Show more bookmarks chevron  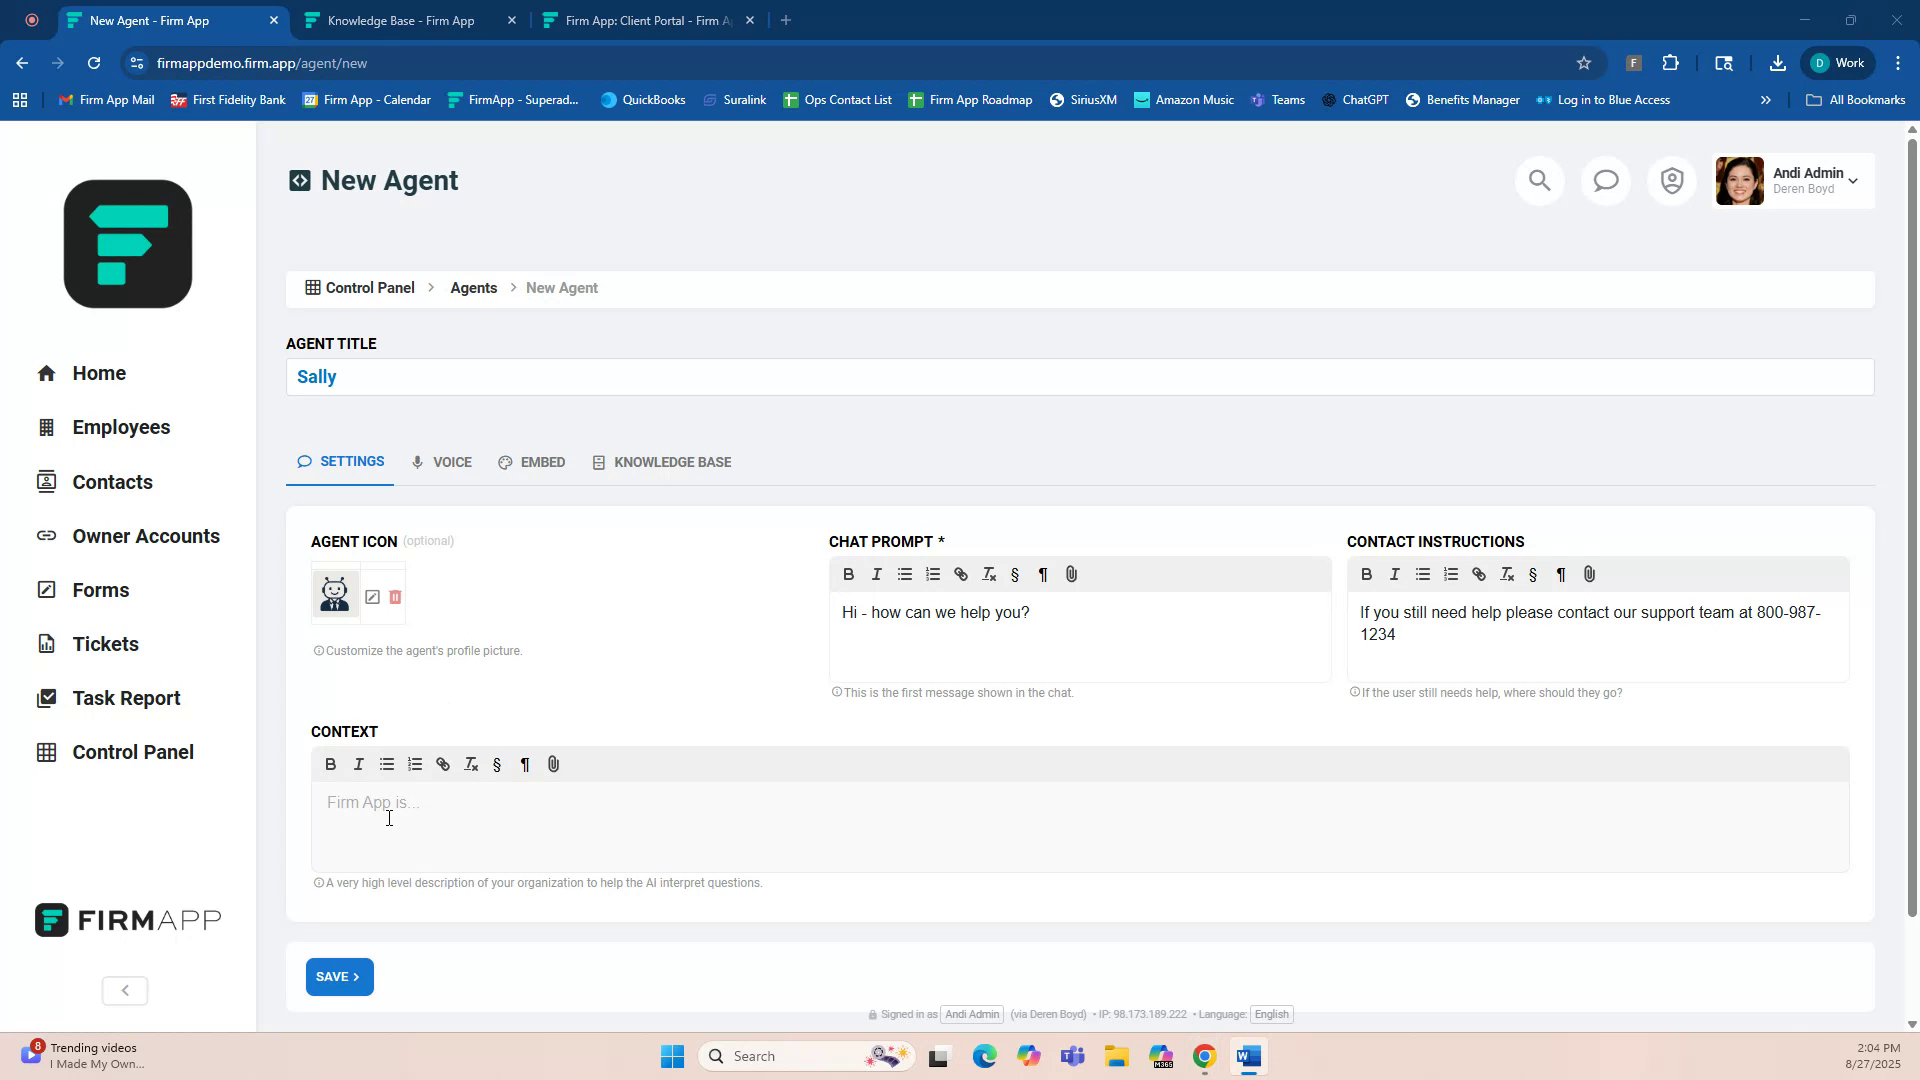(x=1765, y=100)
